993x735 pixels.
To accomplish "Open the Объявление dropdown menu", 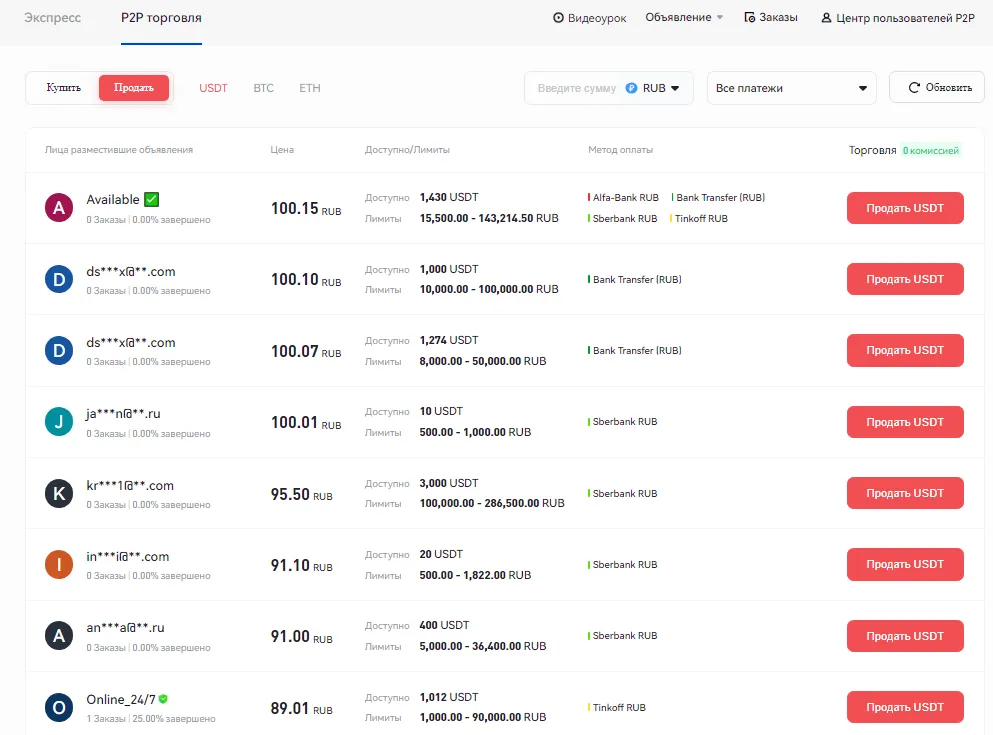I will pyautogui.click(x=684, y=18).
